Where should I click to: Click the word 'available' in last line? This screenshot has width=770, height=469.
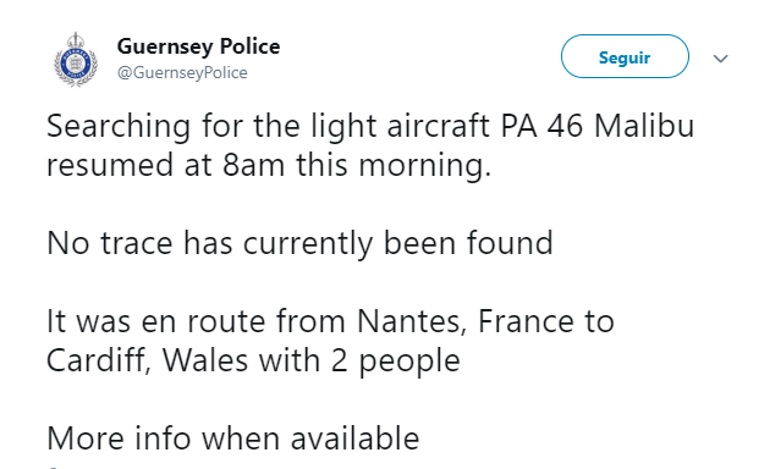point(355,439)
